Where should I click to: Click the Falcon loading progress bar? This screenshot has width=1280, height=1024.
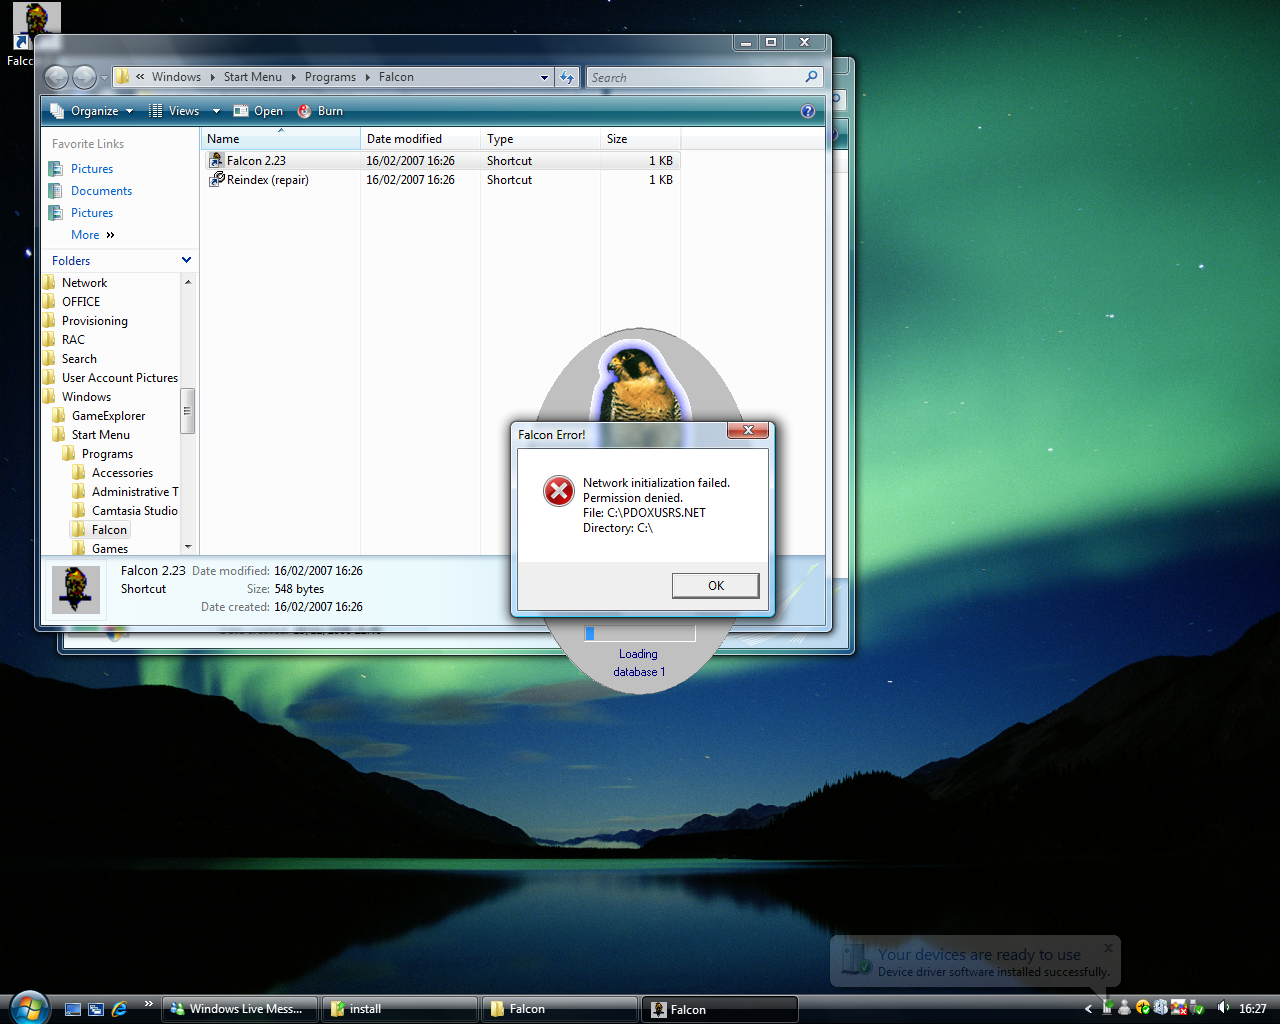pyautogui.click(x=639, y=633)
